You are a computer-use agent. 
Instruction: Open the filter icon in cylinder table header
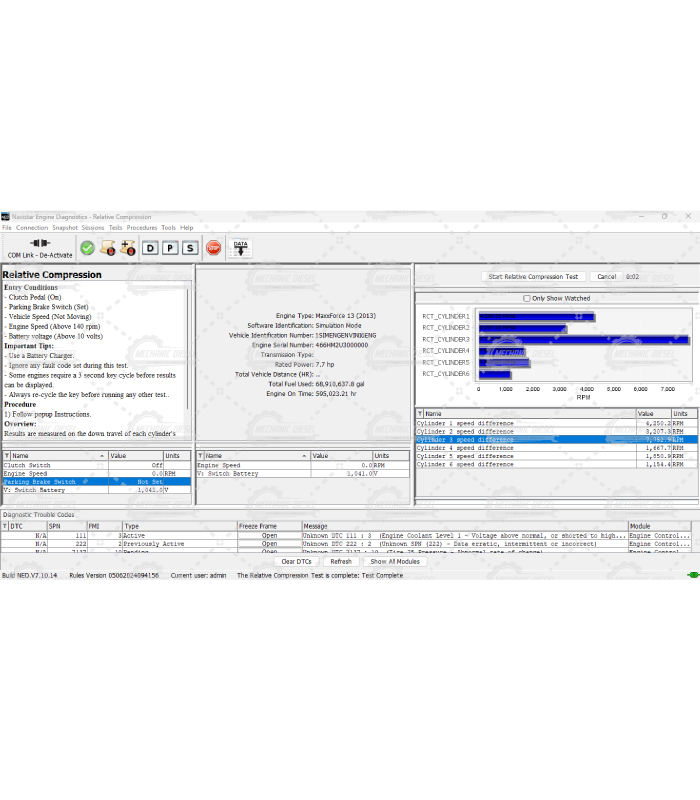420,413
